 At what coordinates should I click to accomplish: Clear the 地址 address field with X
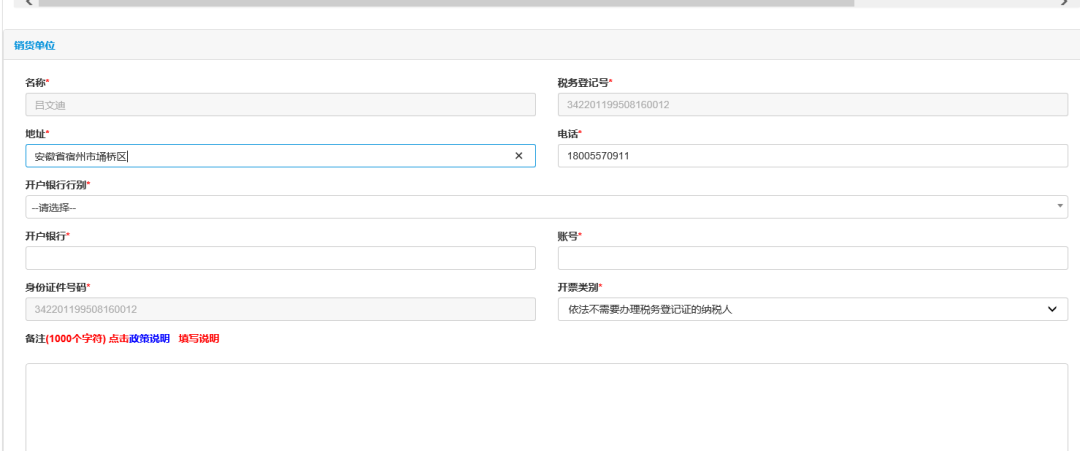tap(519, 156)
